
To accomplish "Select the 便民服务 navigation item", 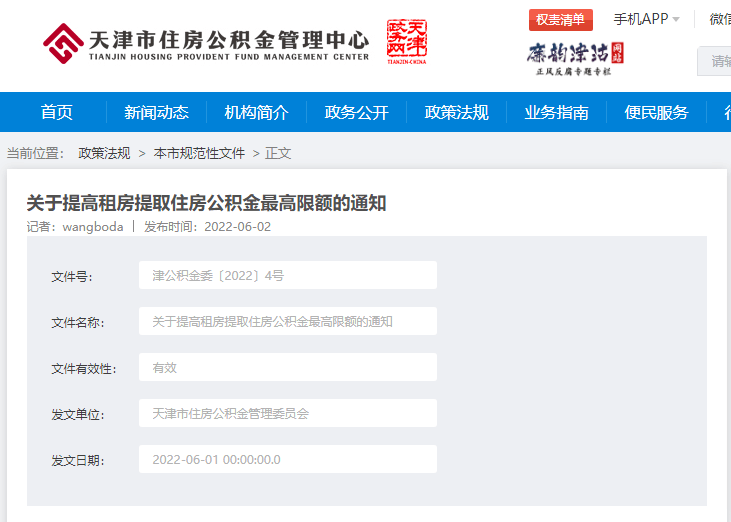I will [x=656, y=112].
